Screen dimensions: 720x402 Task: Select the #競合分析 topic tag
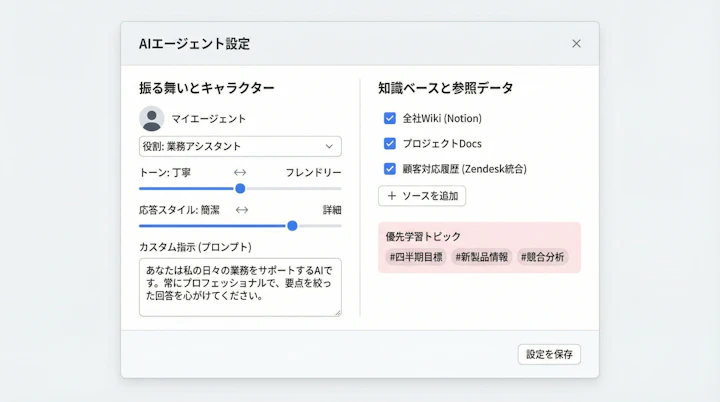pyautogui.click(x=542, y=257)
